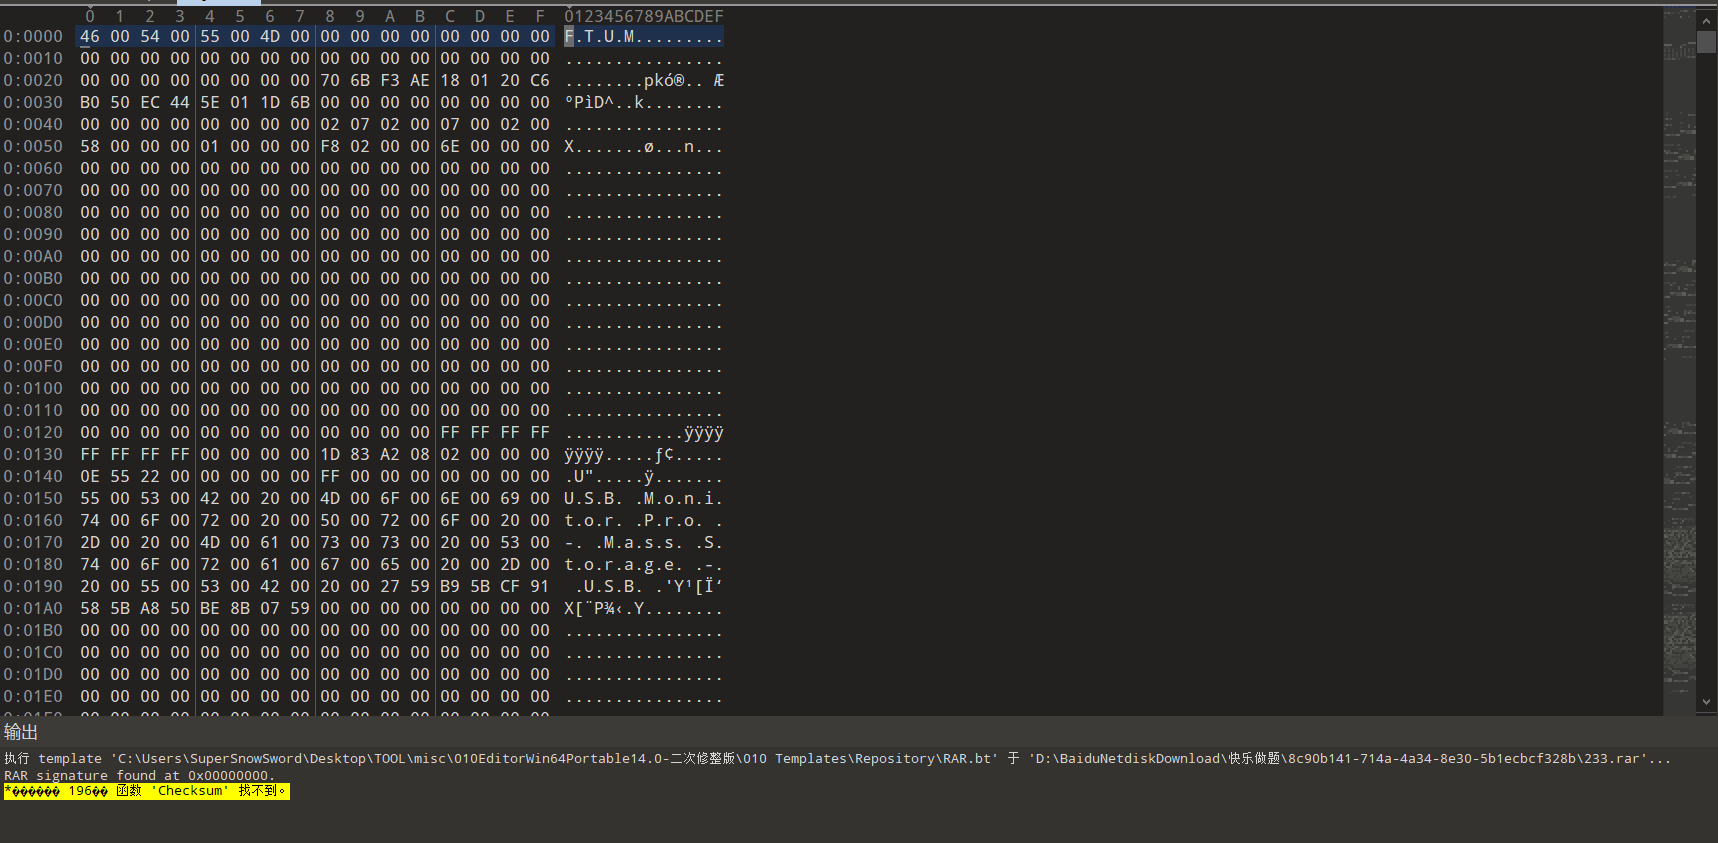Click byte F8 in row 0:0050
The height and width of the screenshot is (843, 1718).
330,146
